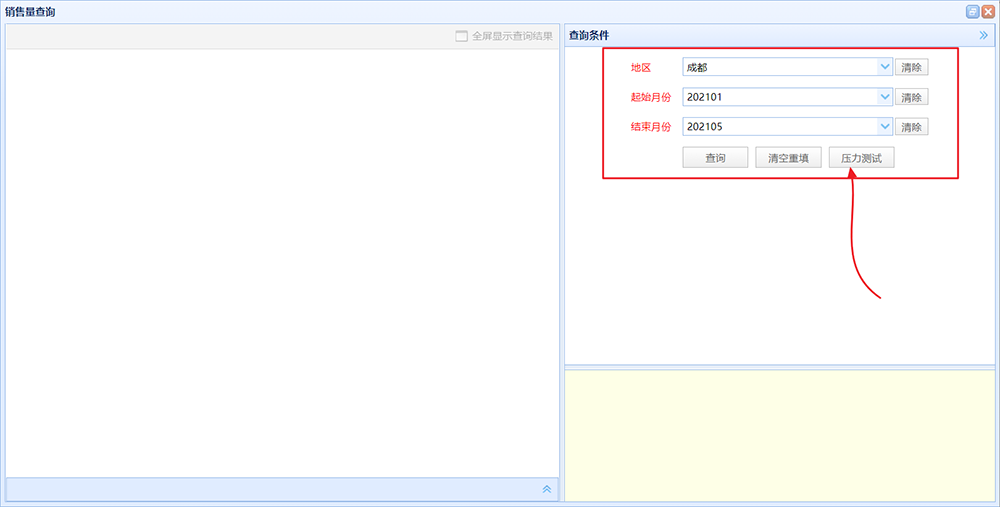Image resolution: width=1000 pixels, height=507 pixels.
Task: Select the red 结束月份 label
Action: (651, 127)
